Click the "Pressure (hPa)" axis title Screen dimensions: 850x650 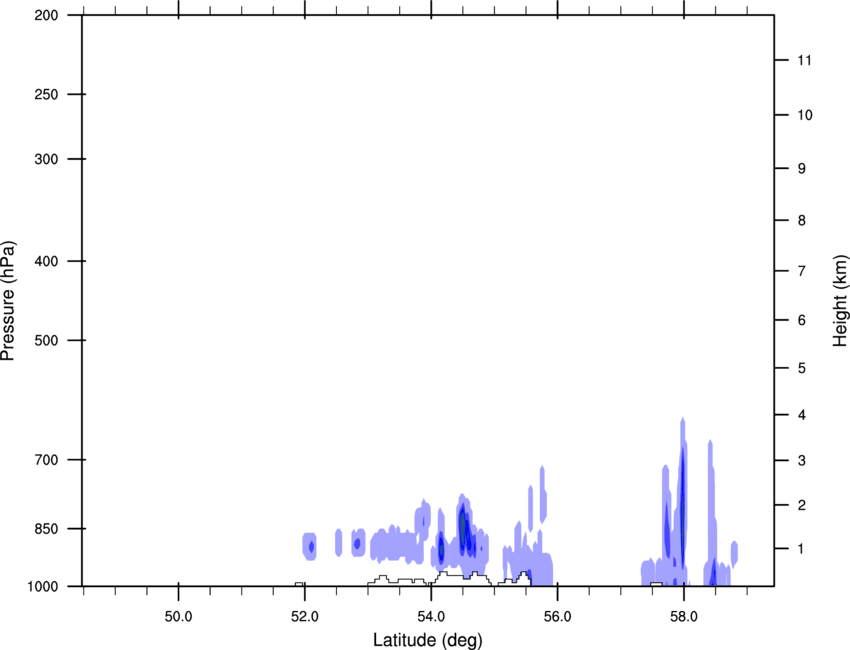click(x=8, y=300)
